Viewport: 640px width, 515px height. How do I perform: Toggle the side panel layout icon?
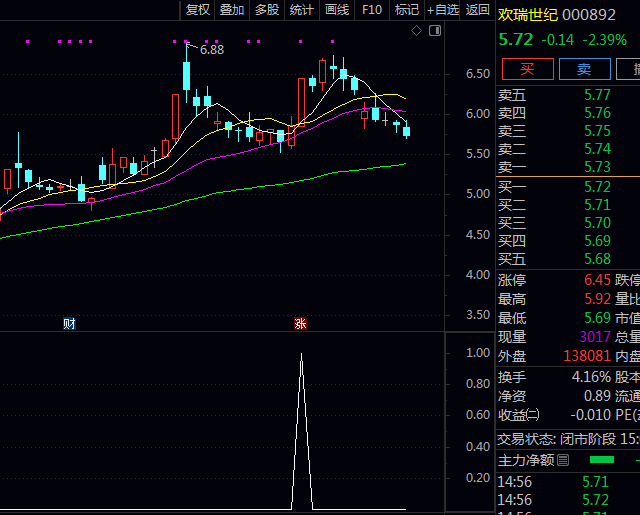(435, 31)
